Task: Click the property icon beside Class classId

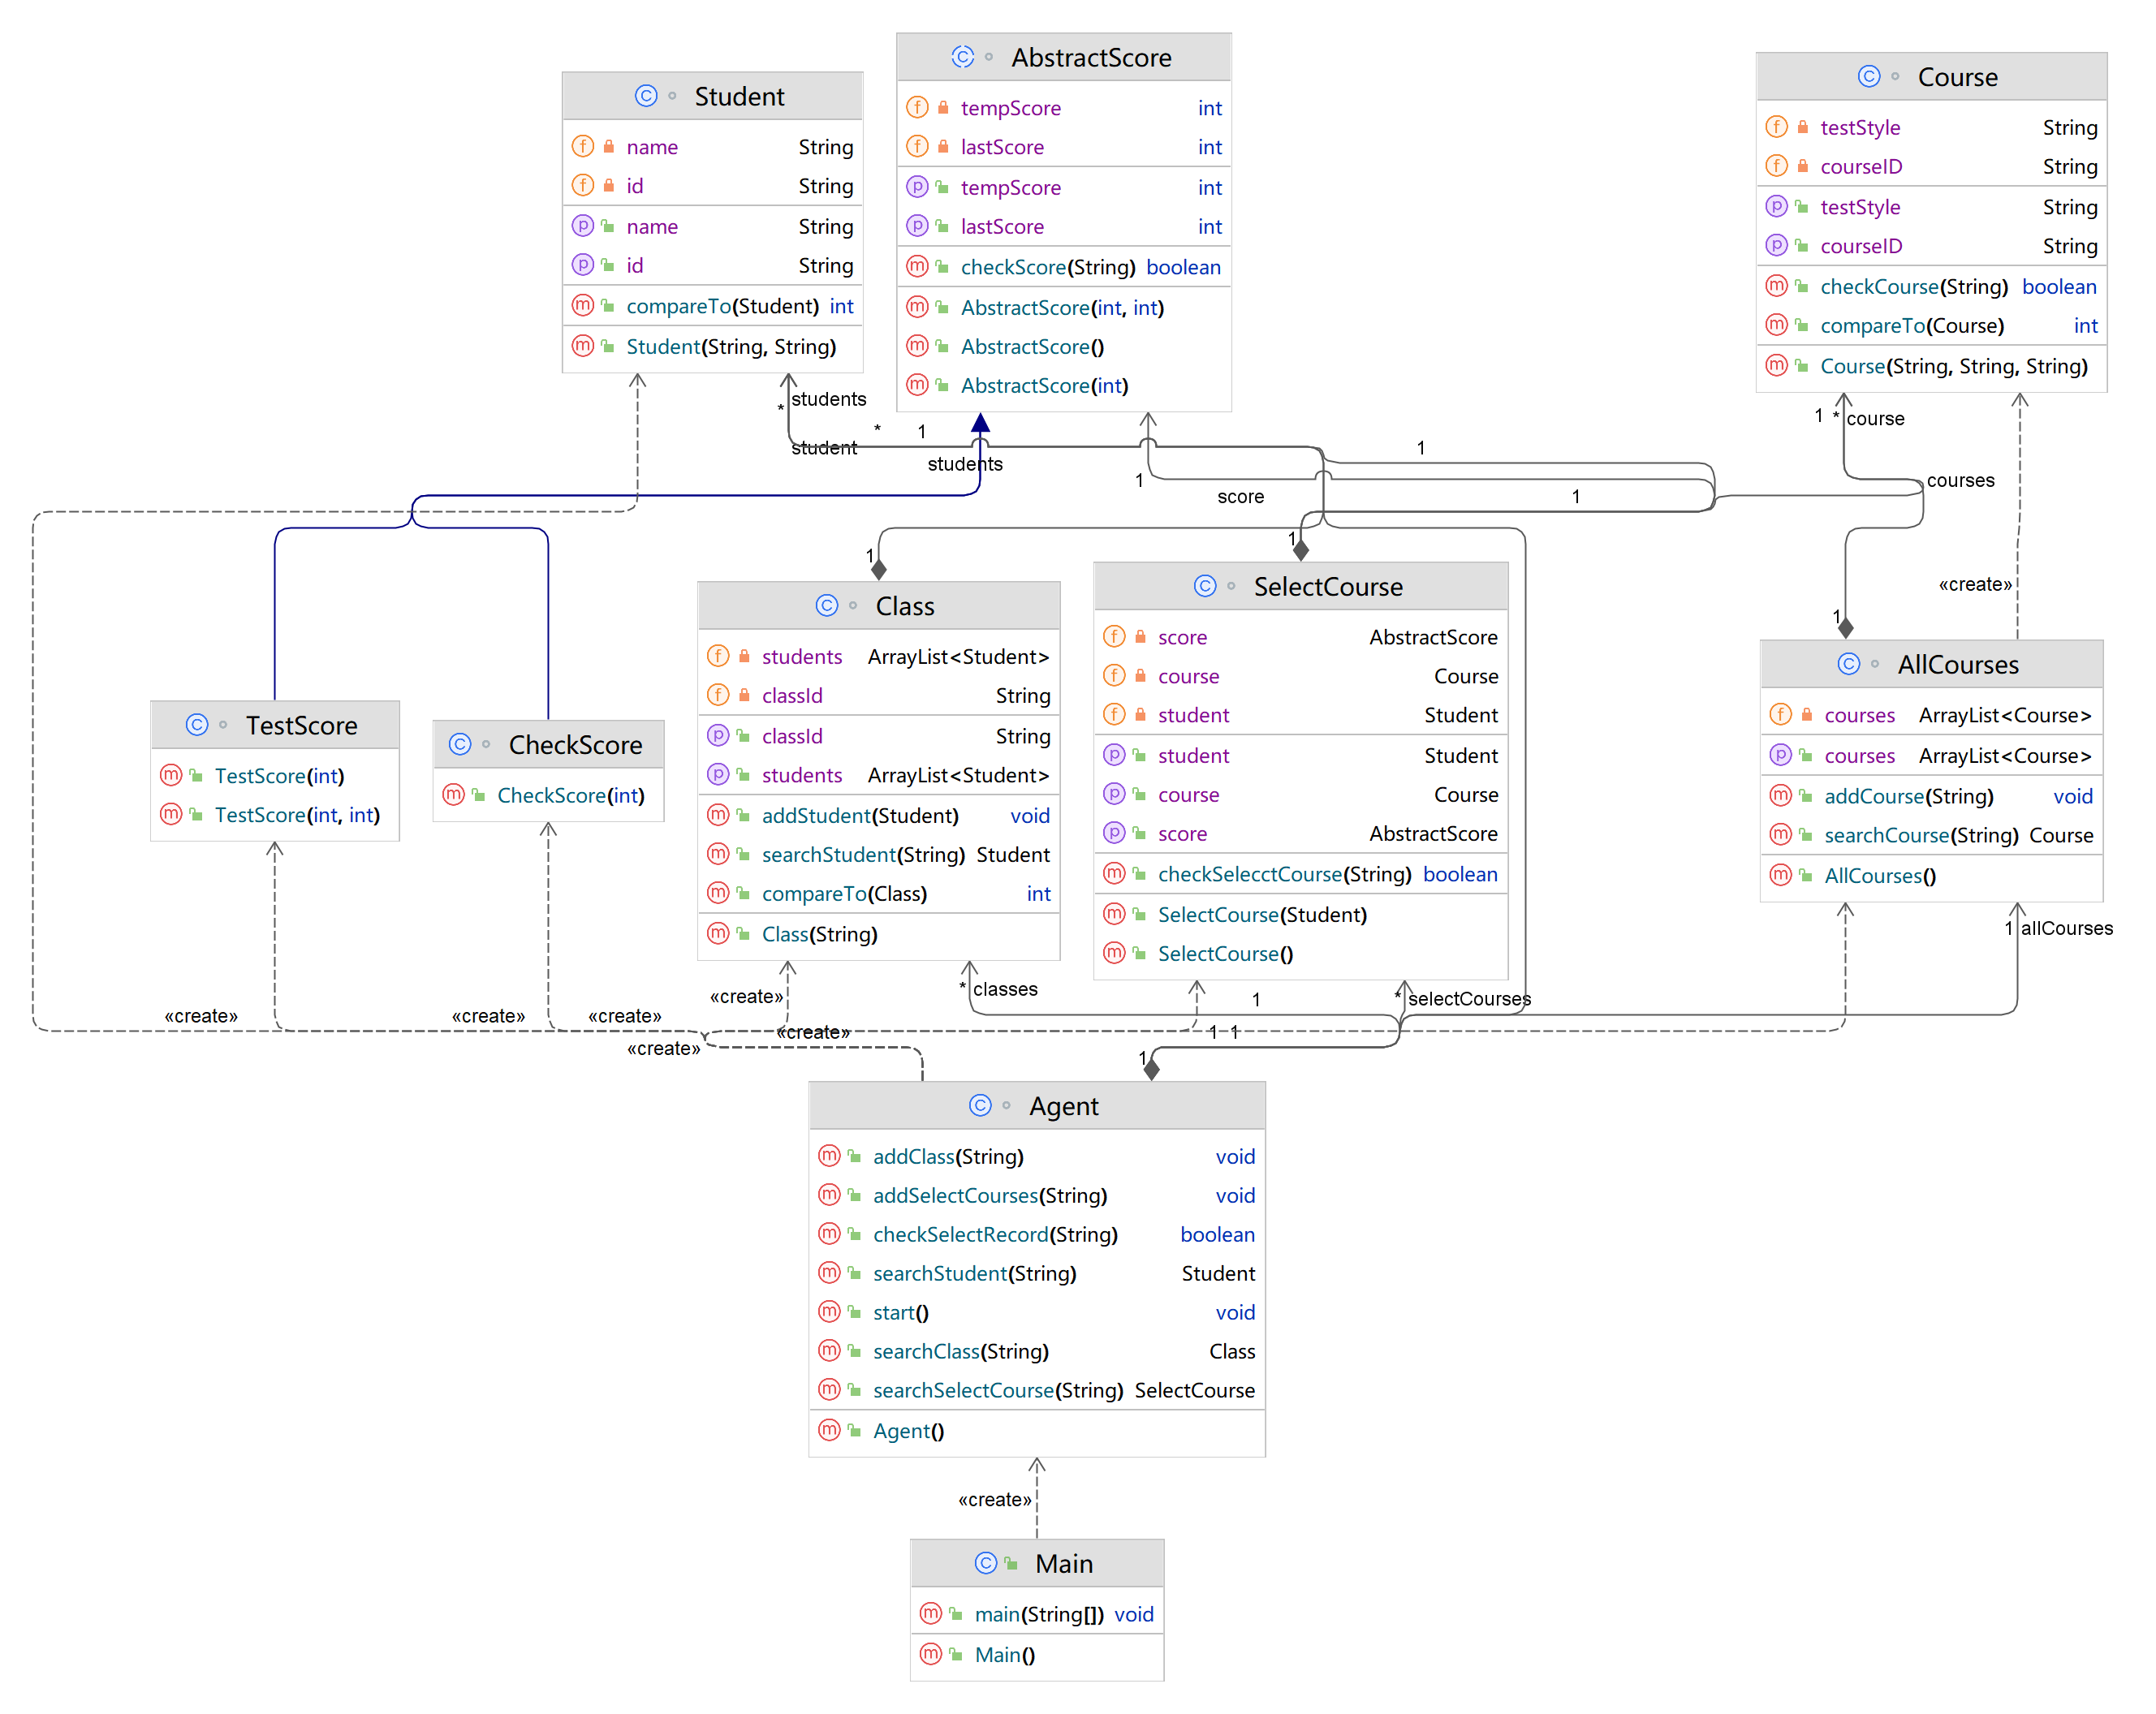Action: (718, 736)
